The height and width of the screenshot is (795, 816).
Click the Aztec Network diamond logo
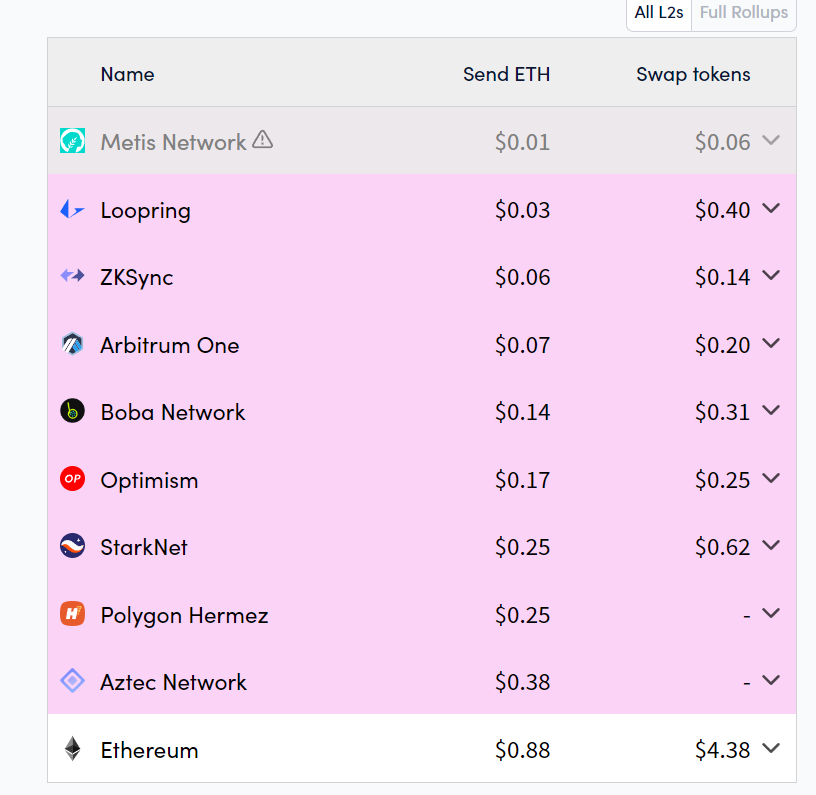pyautogui.click(x=72, y=681)
